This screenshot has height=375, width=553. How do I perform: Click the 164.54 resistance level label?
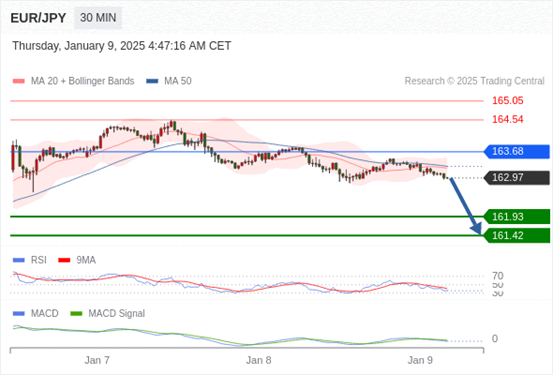tap(508, 119)
